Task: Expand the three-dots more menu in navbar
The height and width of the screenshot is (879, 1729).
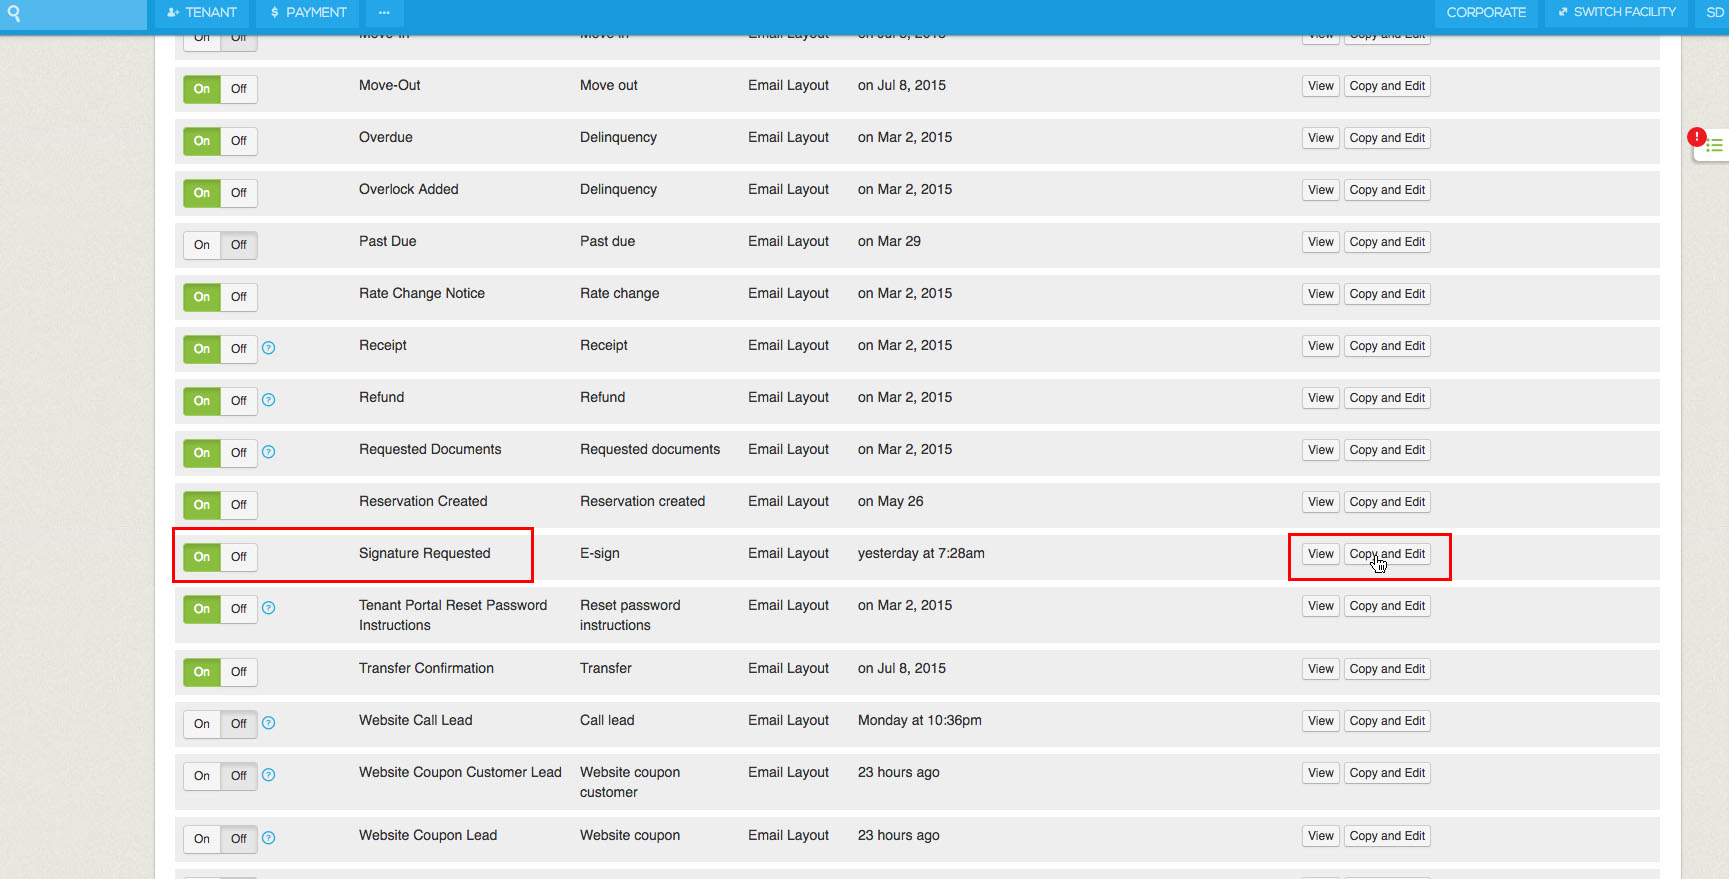Action: point(384,13)
